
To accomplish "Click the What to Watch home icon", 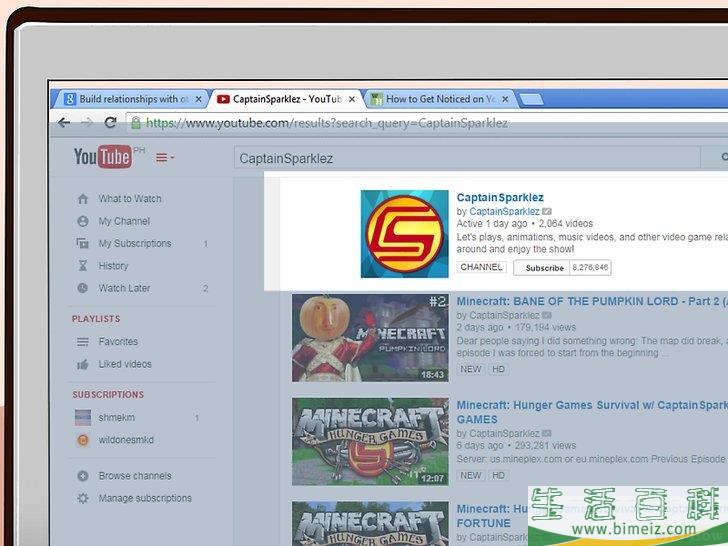I will tap(83, 199).
